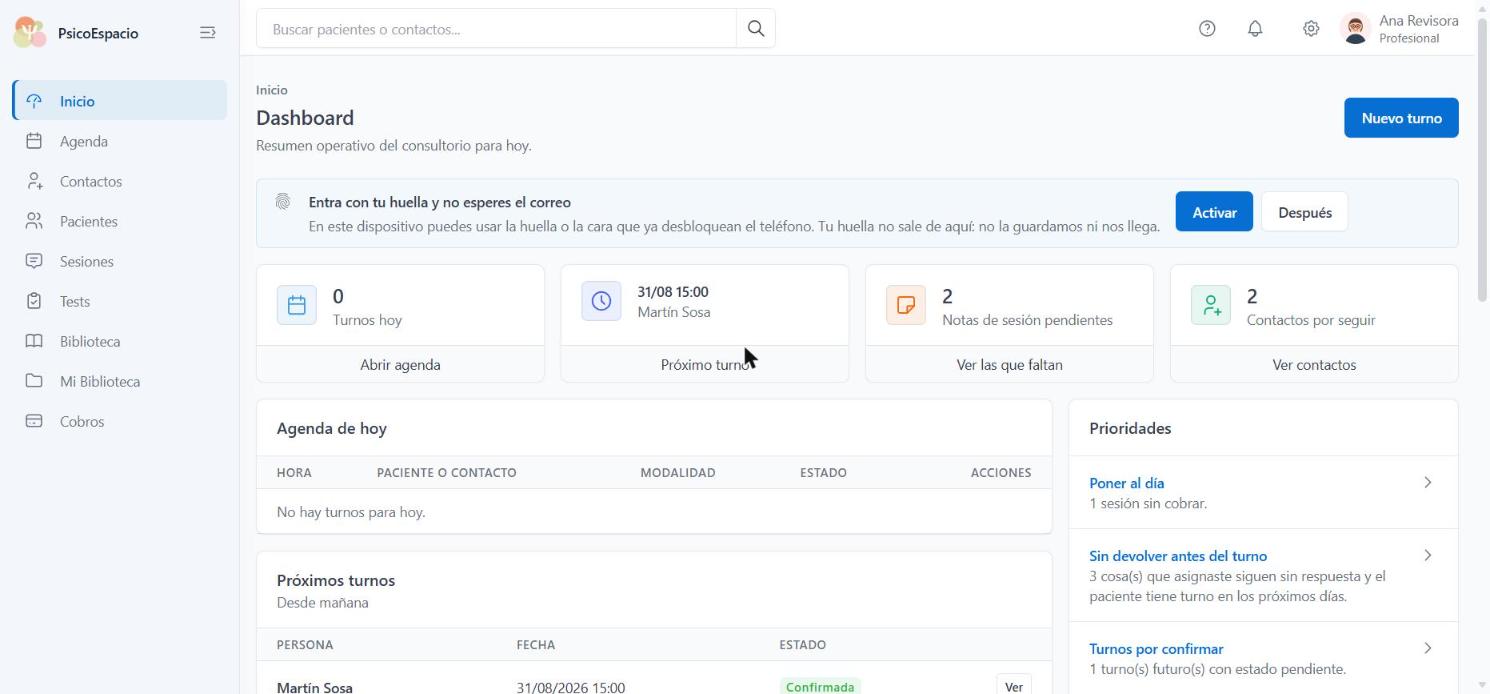Click the HORA column header
The height and width of the screenshot is (694, 1490).
294,472
